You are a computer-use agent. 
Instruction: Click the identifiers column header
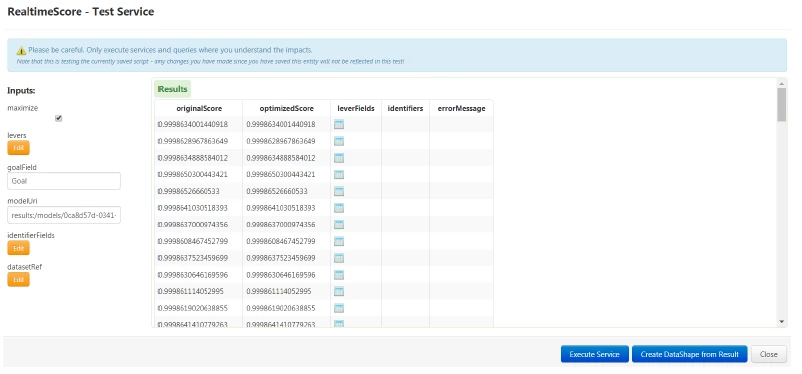click(406, 108)
